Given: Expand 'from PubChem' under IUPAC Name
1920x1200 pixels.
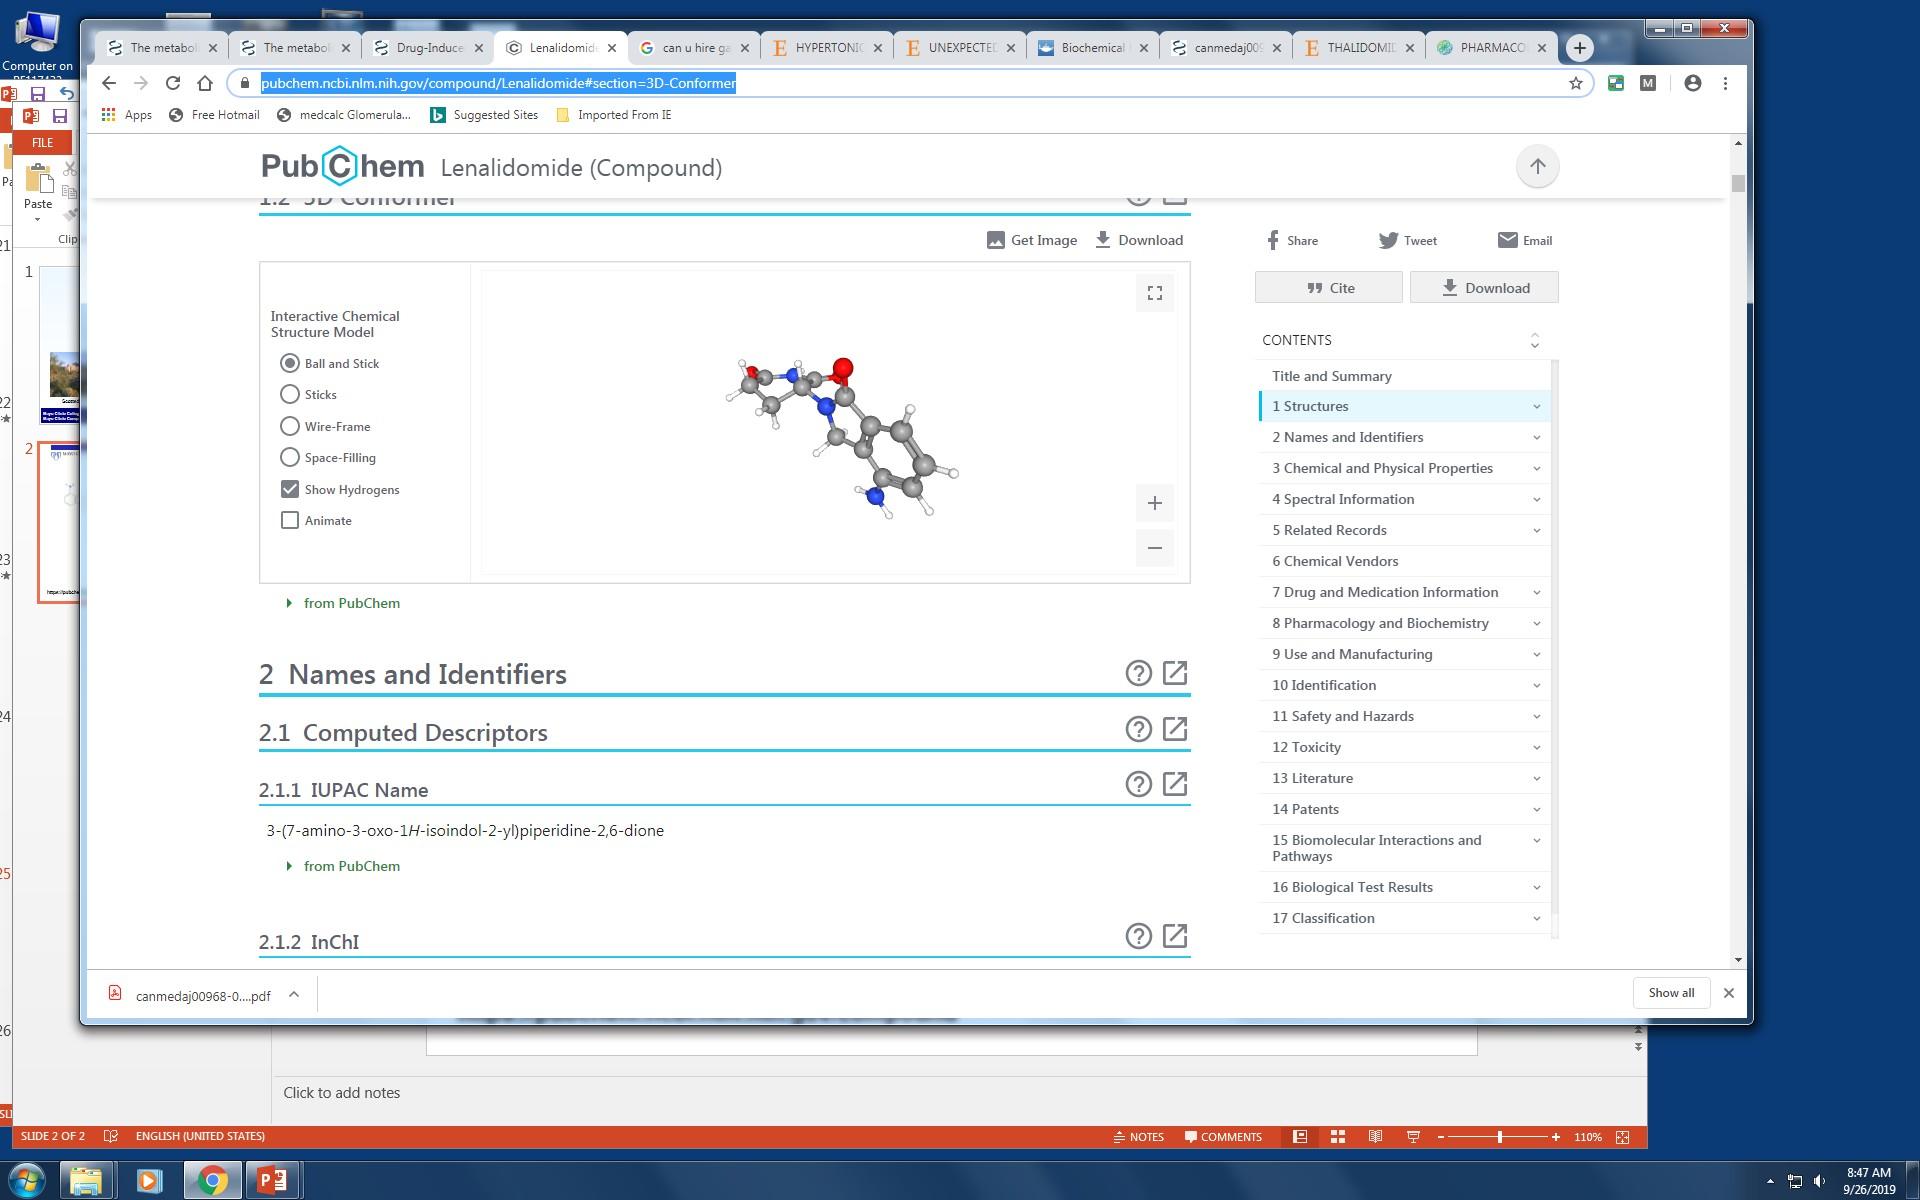Looking at the screenshot, I should coord(343,866).
